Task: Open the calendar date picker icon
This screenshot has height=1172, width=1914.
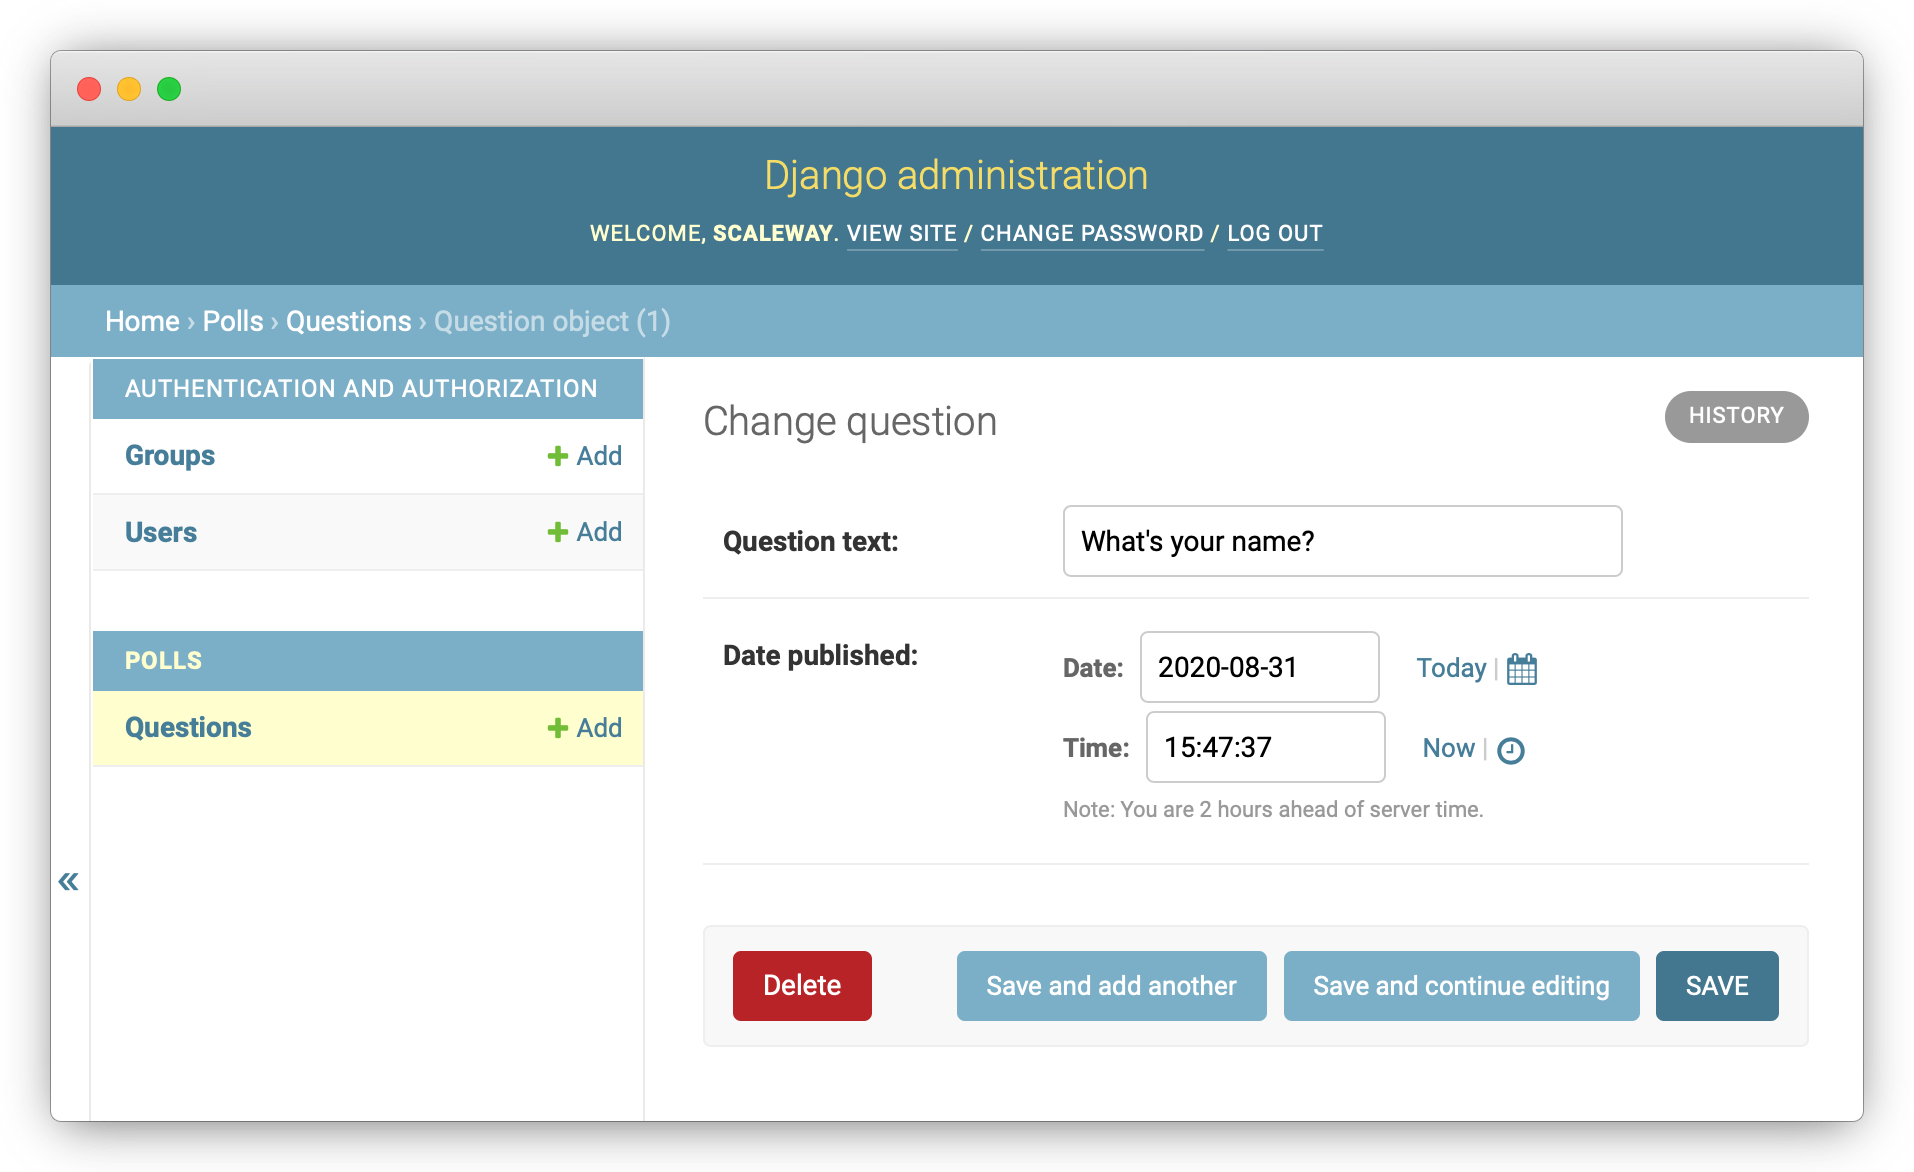Action: (x=1521, y=669)
